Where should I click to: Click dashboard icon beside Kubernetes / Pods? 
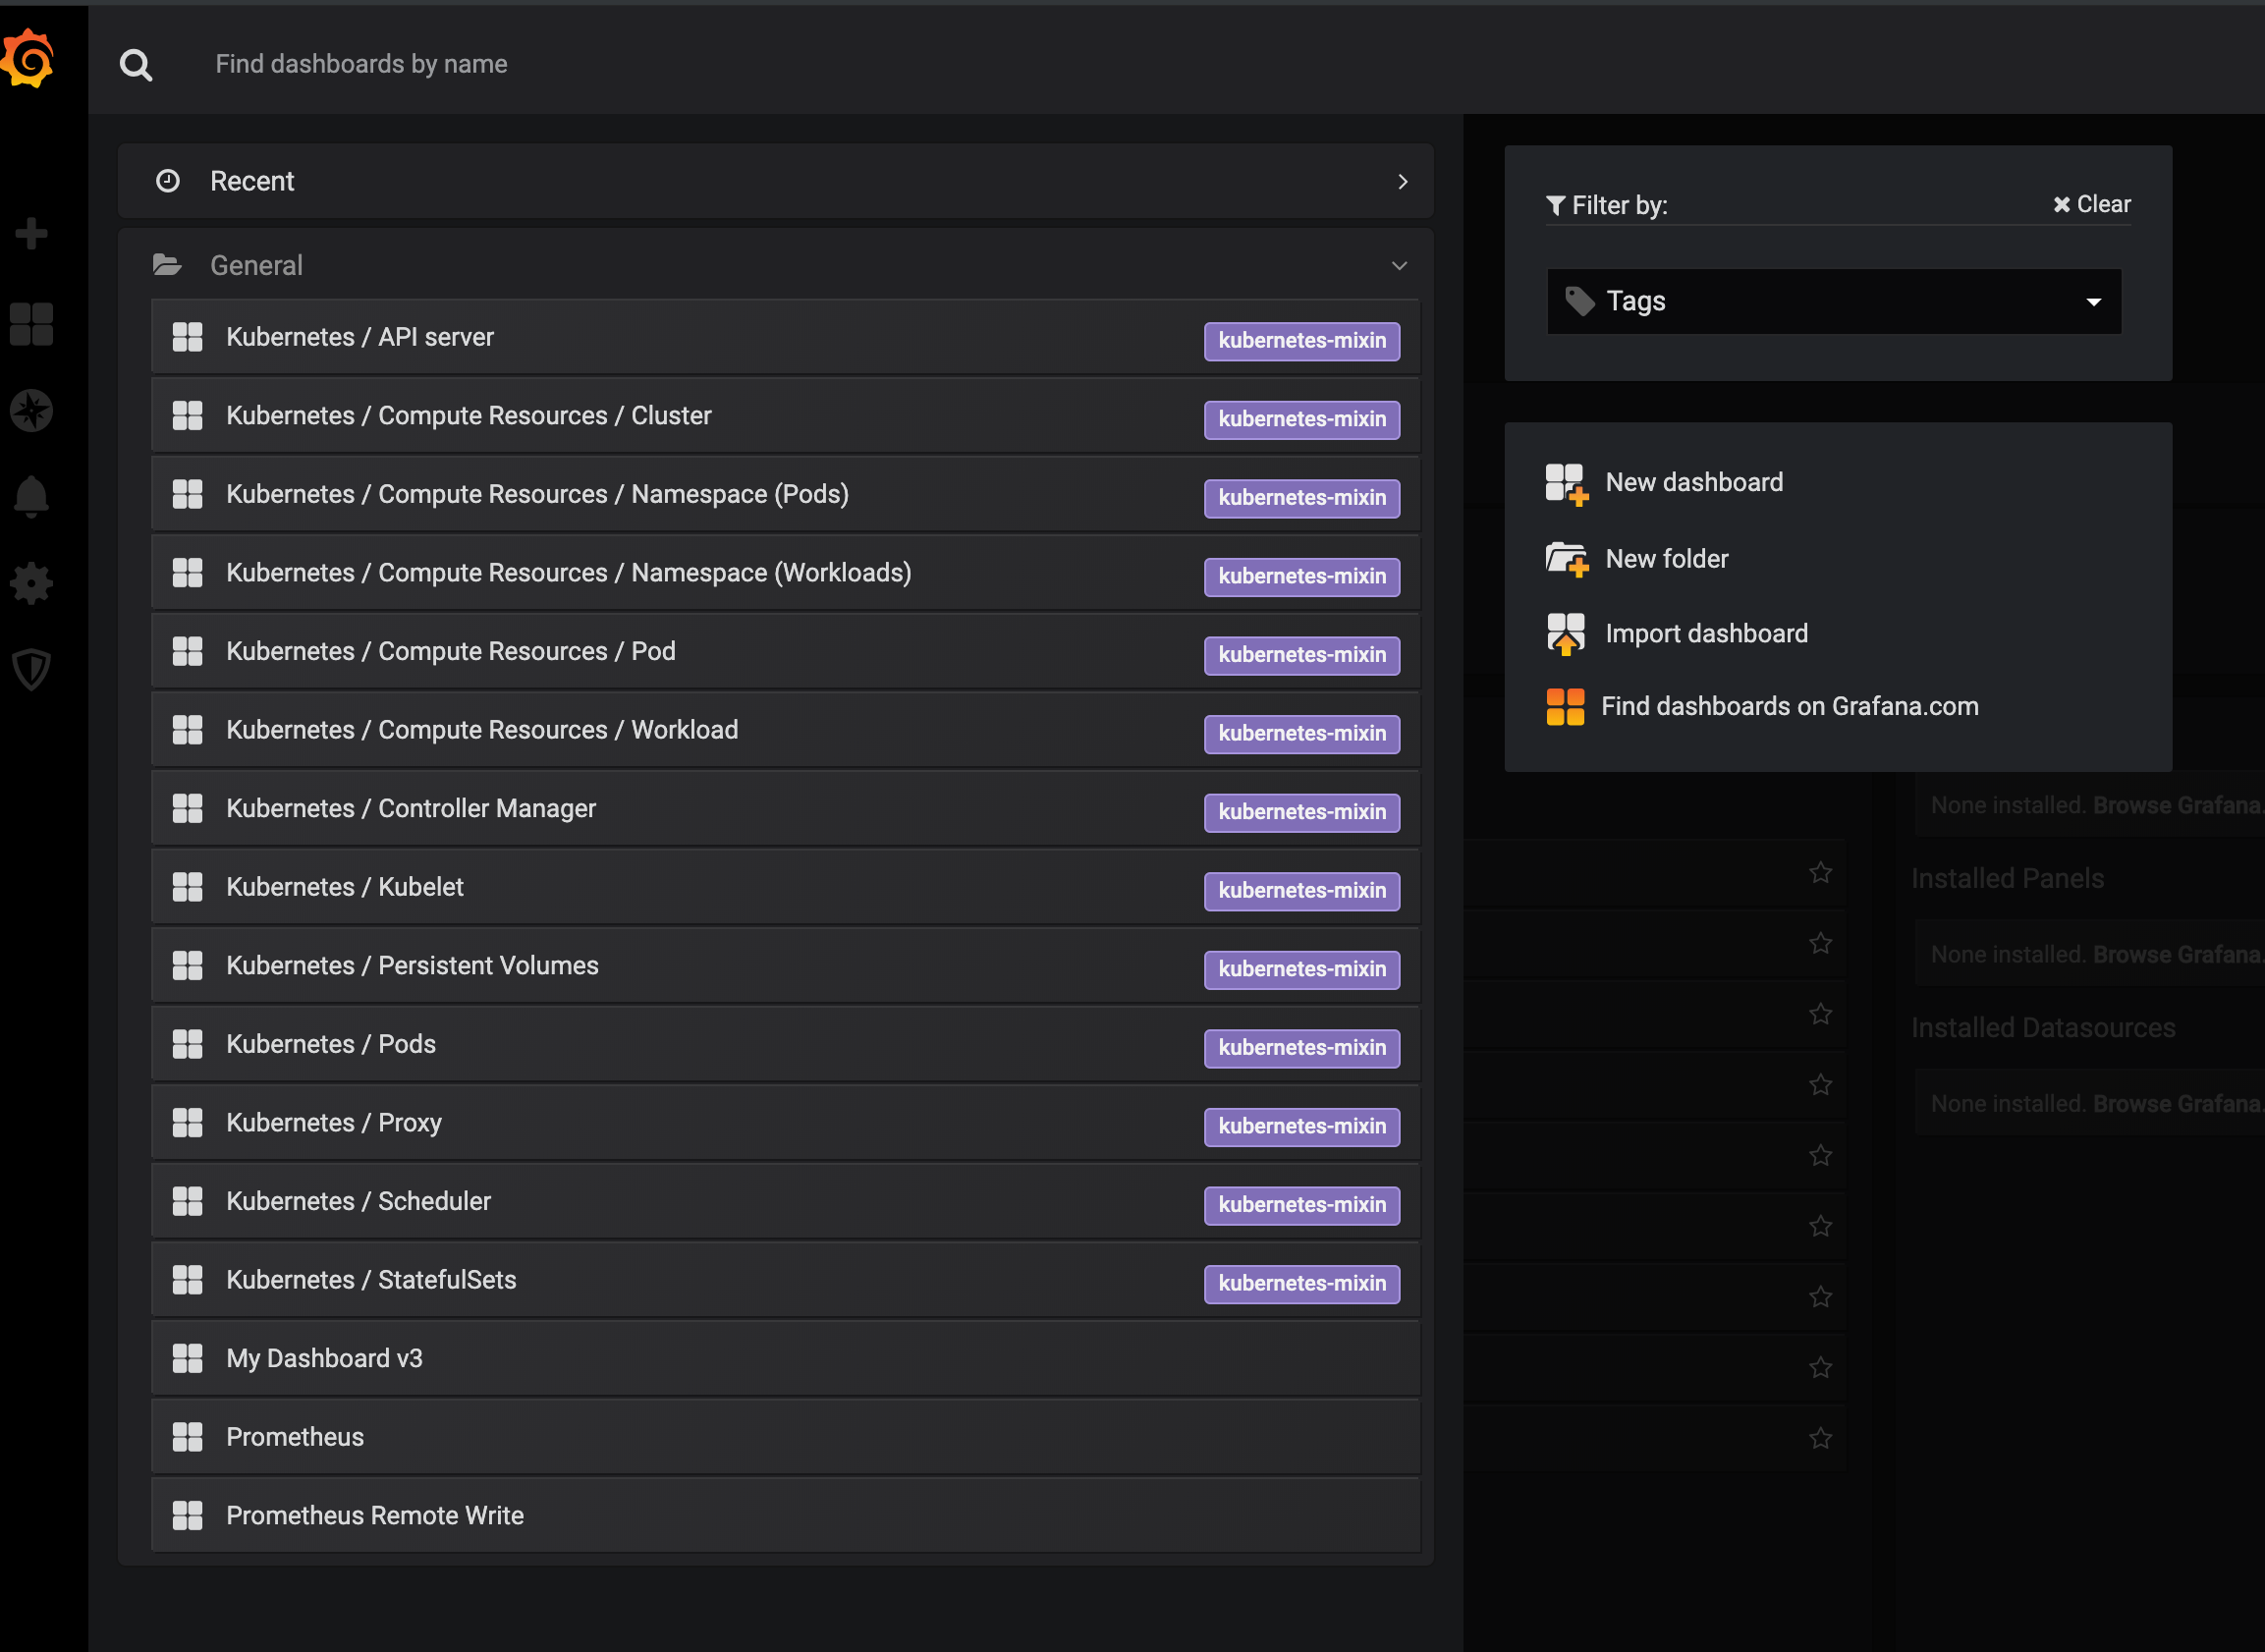pos(187,1044)
